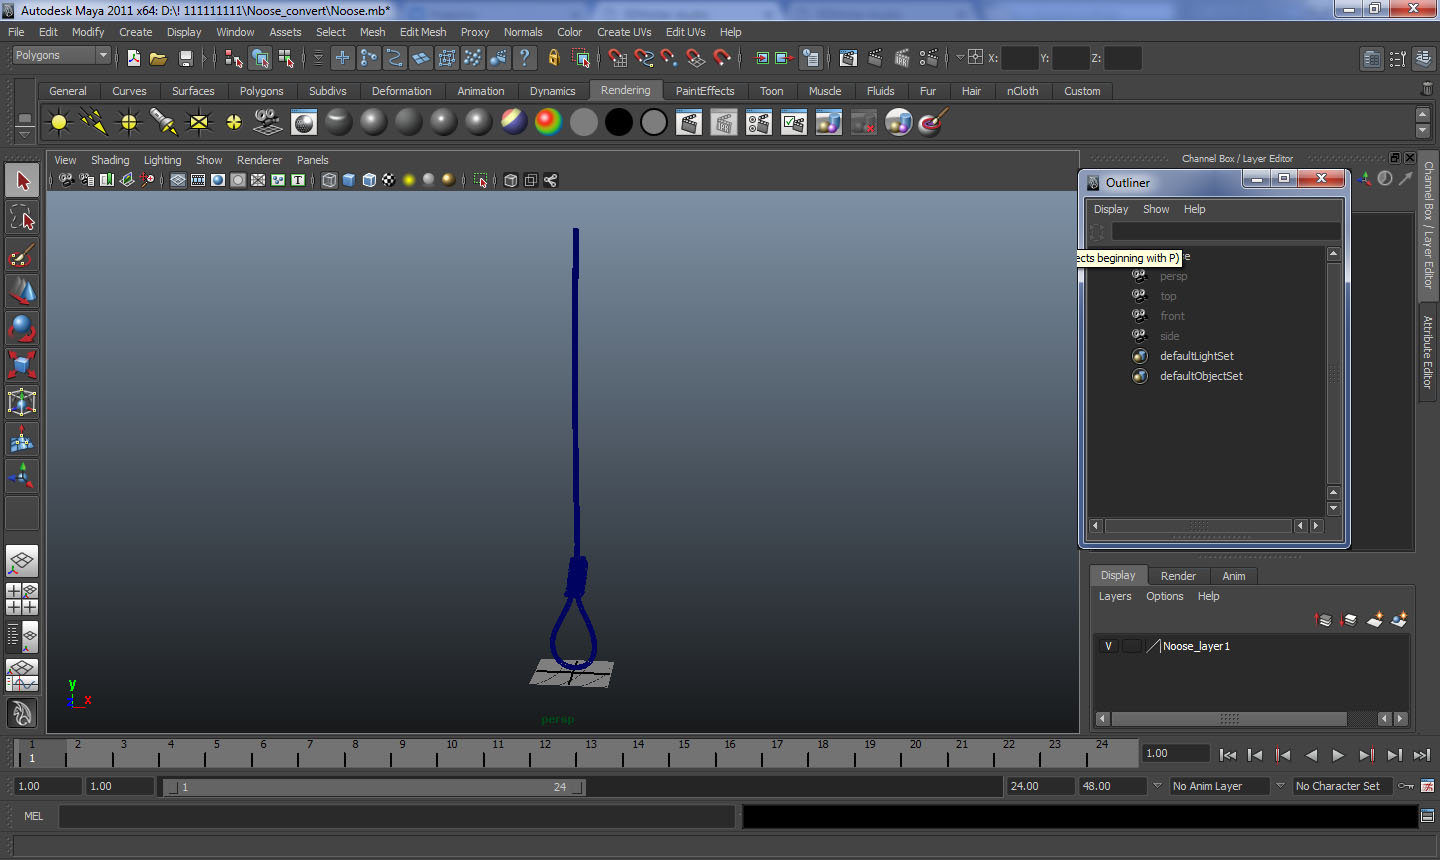The width and height of the screenshot is (1440, 860).
Task: Toggle visibility of Noose_layer1
Action: [x=1108, y=646]
